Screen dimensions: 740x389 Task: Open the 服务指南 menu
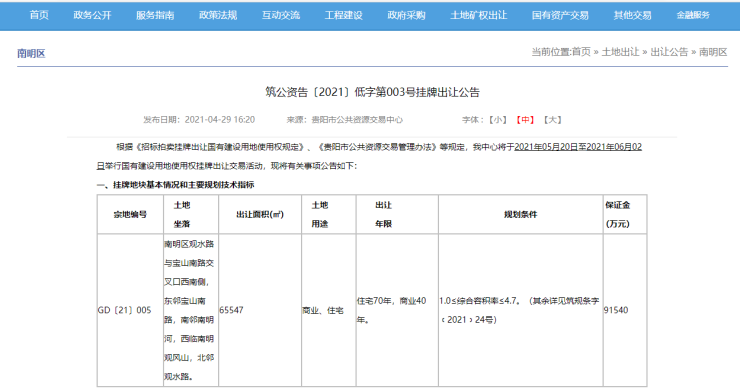click(155, 15)
